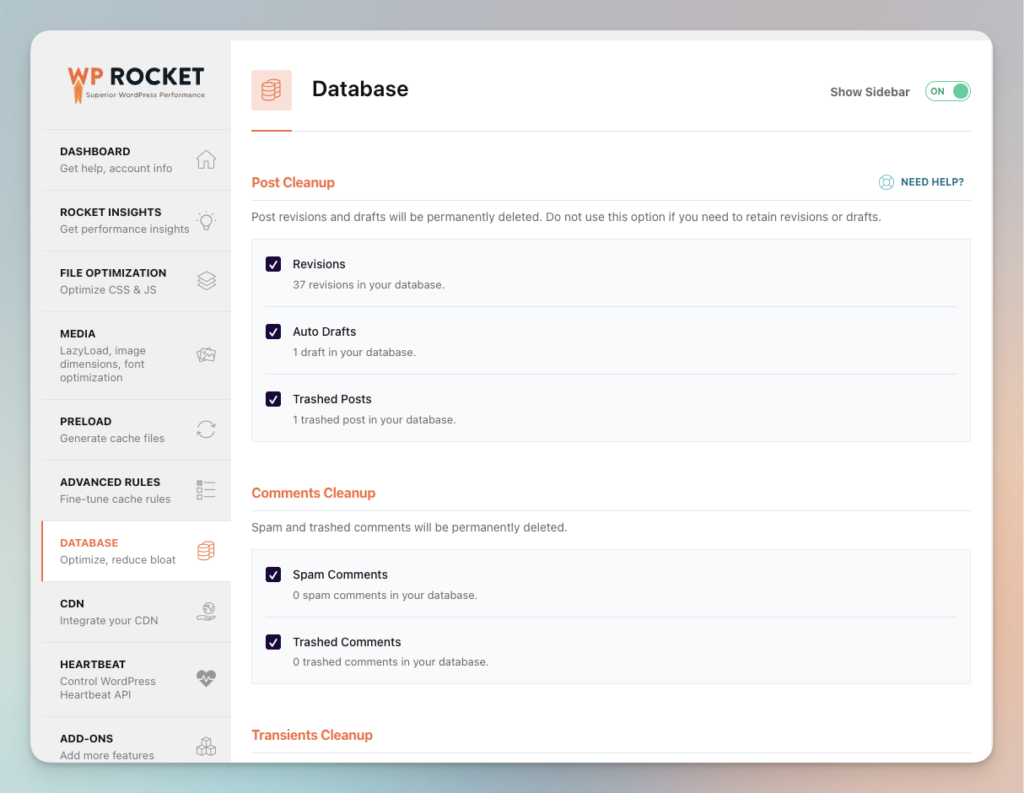This screenshot has height=793, width=1024.
Task: Click the Media images icon
Action: [x=206, y=355]
